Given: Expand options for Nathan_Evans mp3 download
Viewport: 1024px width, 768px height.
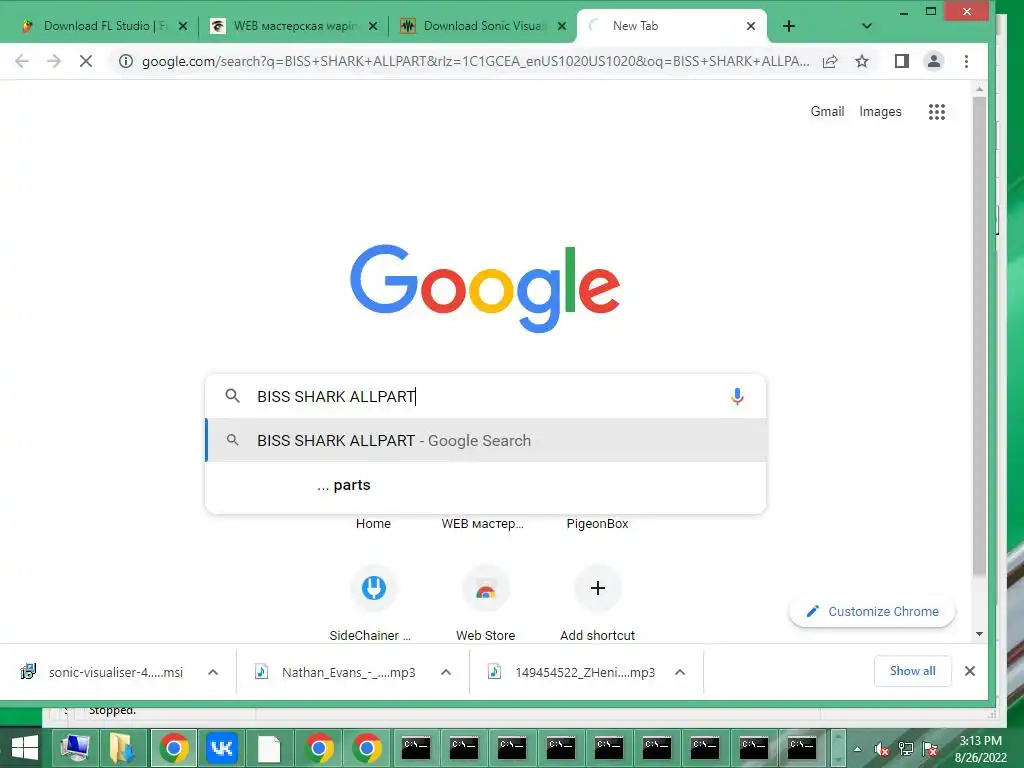Looking at the screenshot, I should pyautogui.click(x=446, y=672).
